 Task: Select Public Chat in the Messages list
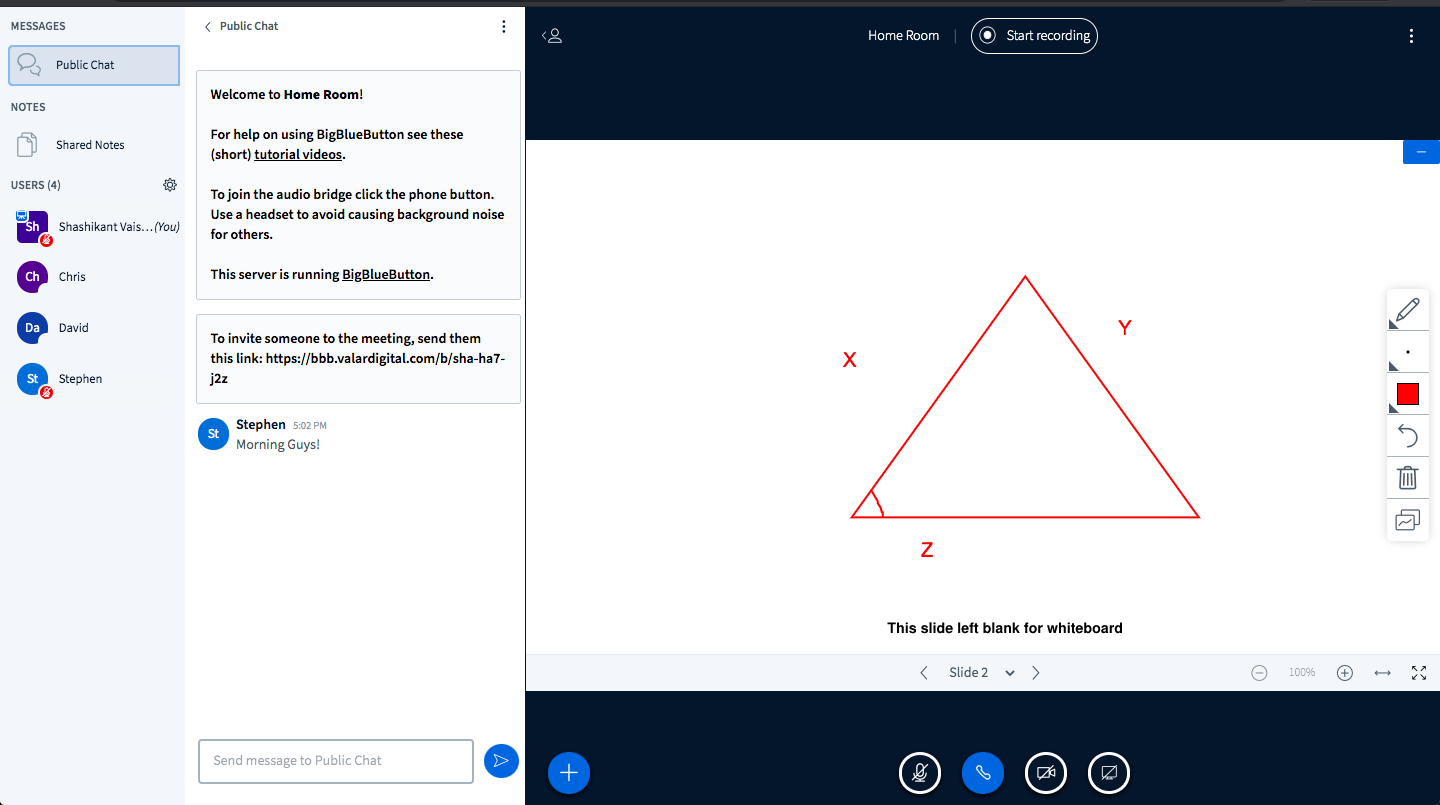coord(94,65)
